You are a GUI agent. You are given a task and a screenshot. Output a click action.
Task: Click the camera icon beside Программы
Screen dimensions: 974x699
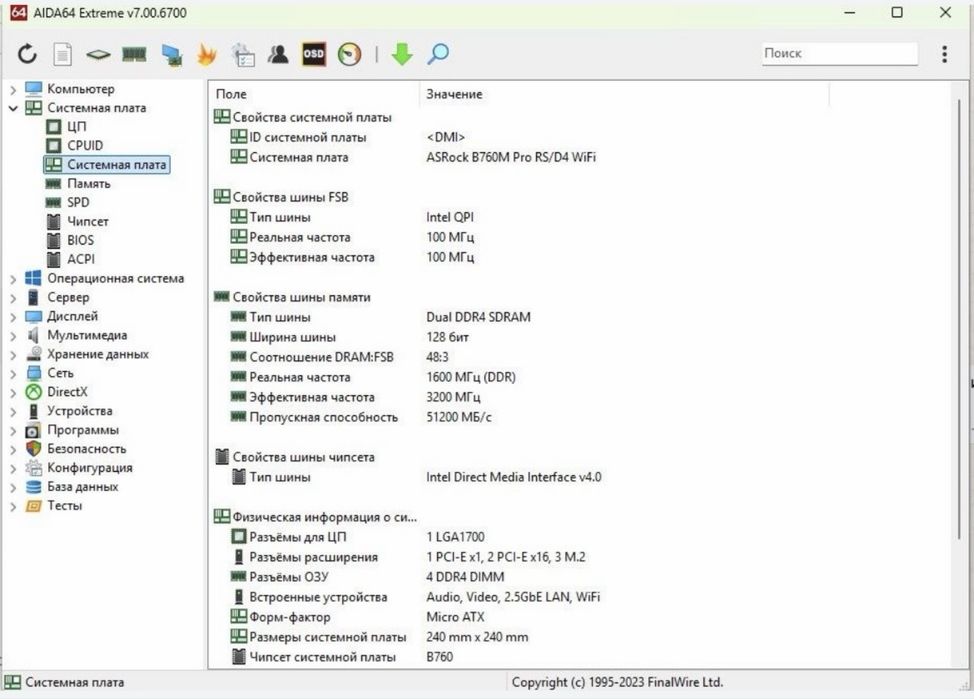[x=33, y=430]
